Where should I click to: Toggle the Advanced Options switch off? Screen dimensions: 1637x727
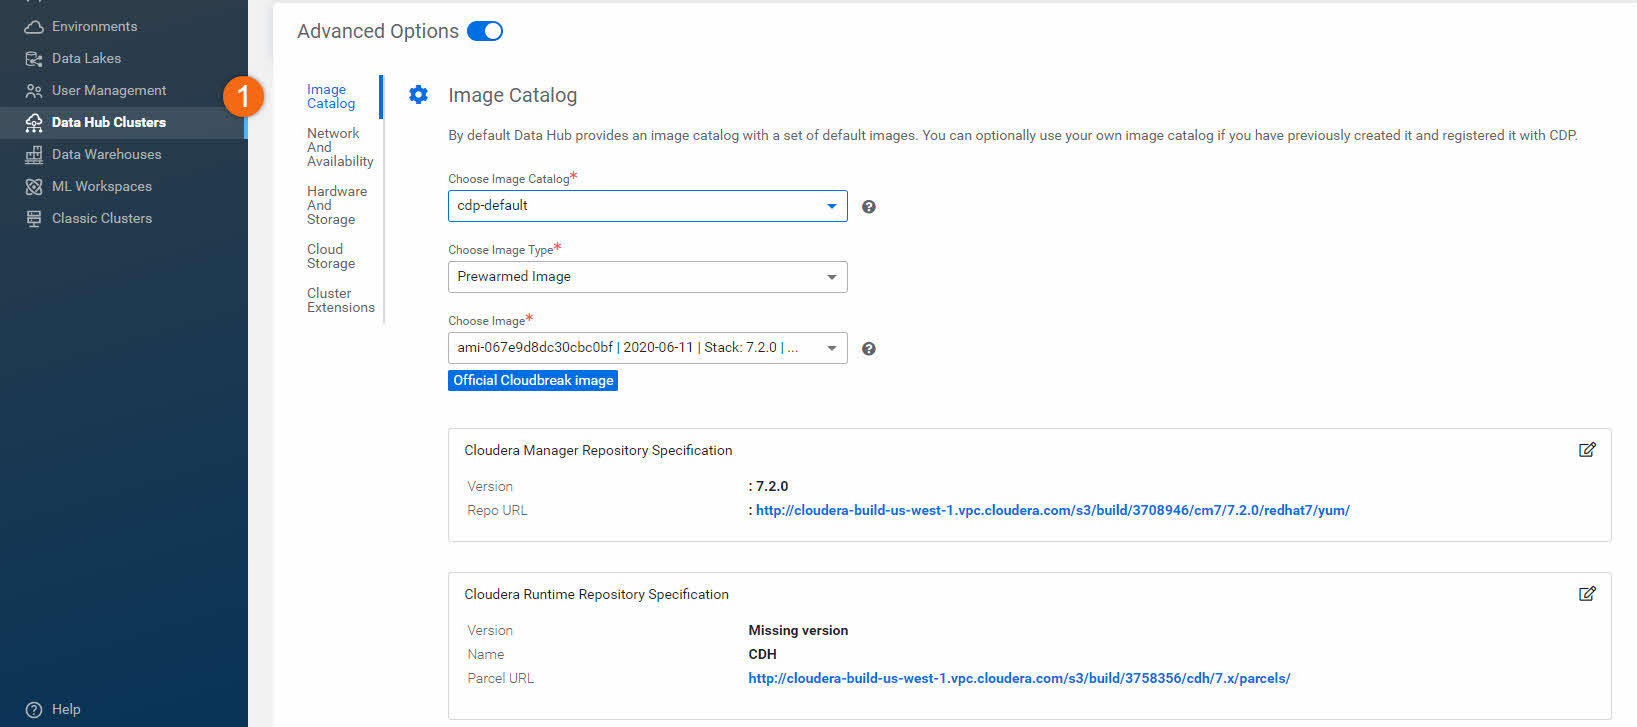coord(485,31)
